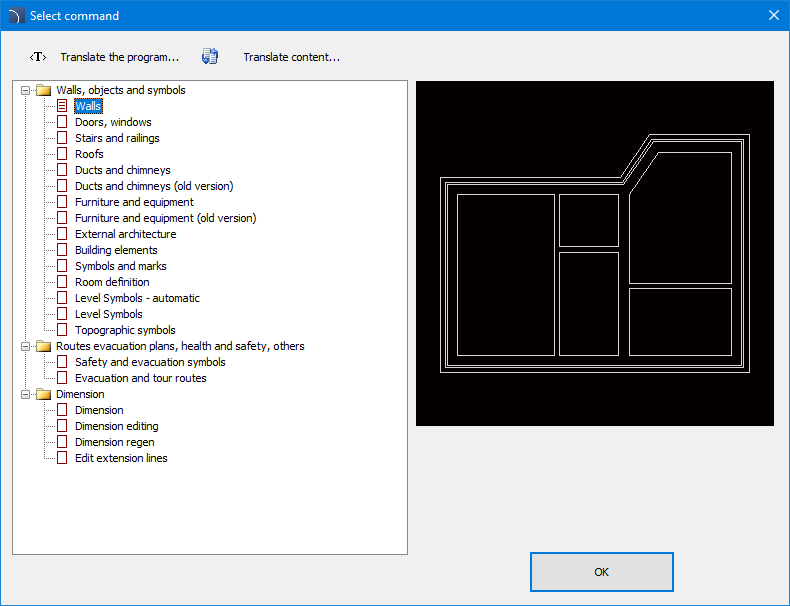Click the icon beside Stairs and railings
790x606 pixels.
coord(62,138)
